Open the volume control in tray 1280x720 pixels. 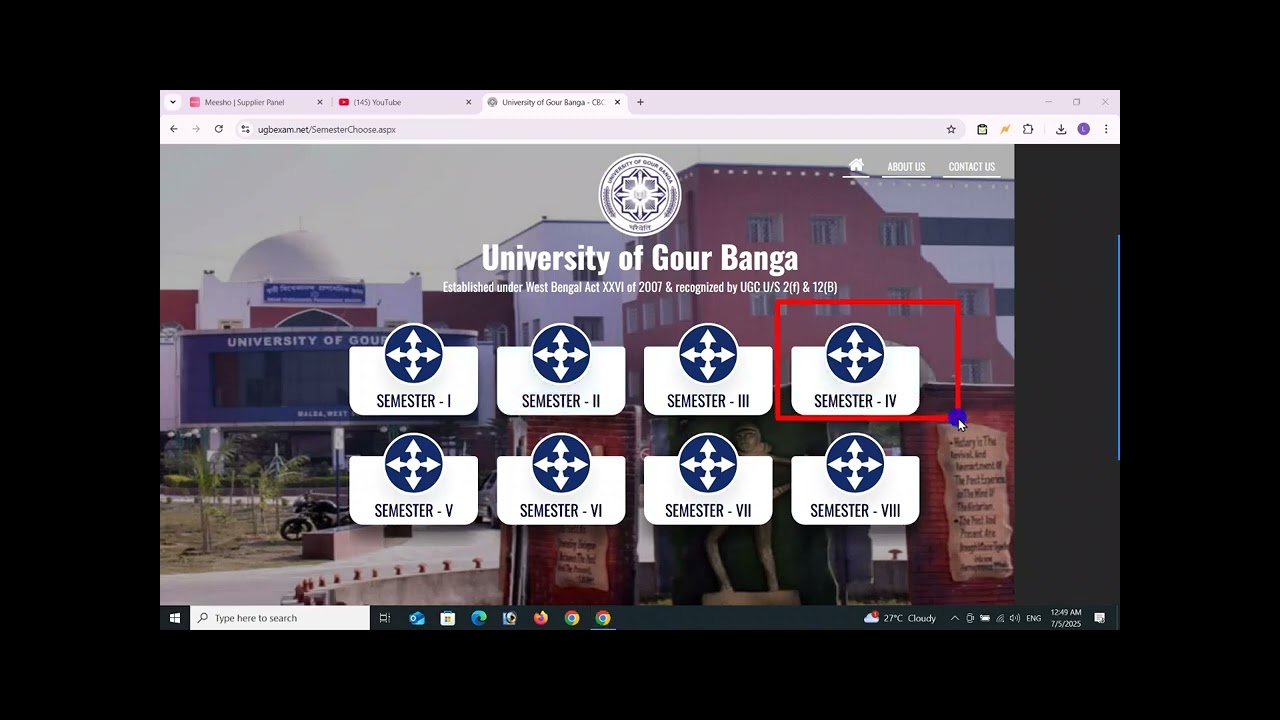coord(1015,618)
